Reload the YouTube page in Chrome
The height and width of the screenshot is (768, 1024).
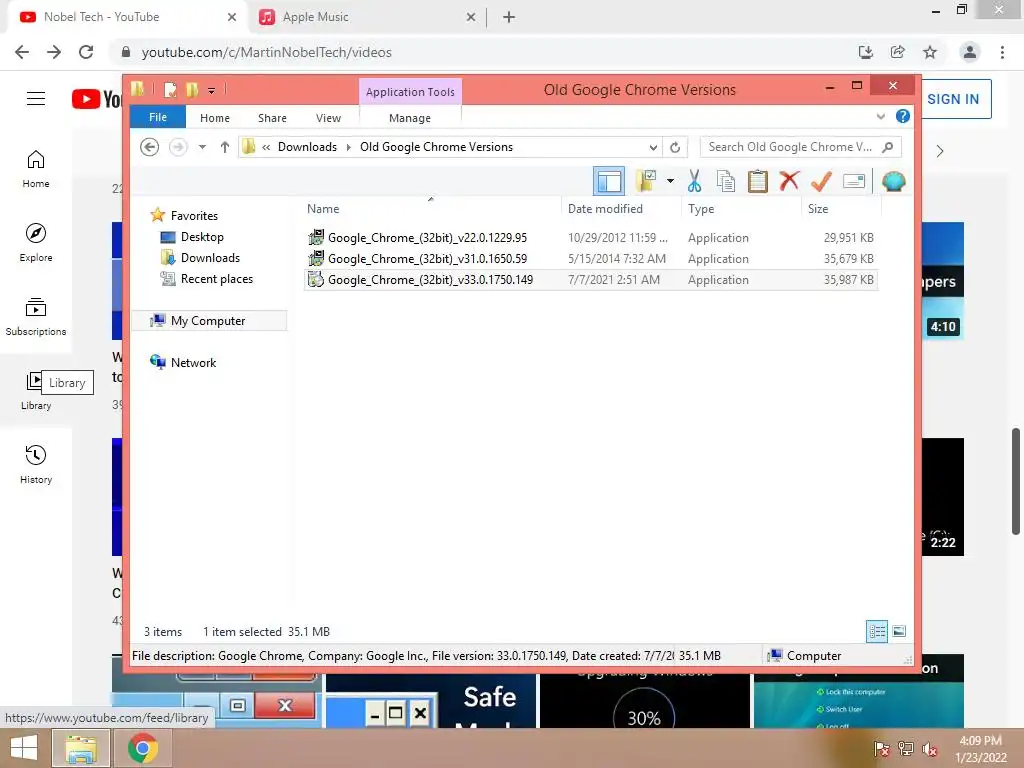click(x=86, y=52)
